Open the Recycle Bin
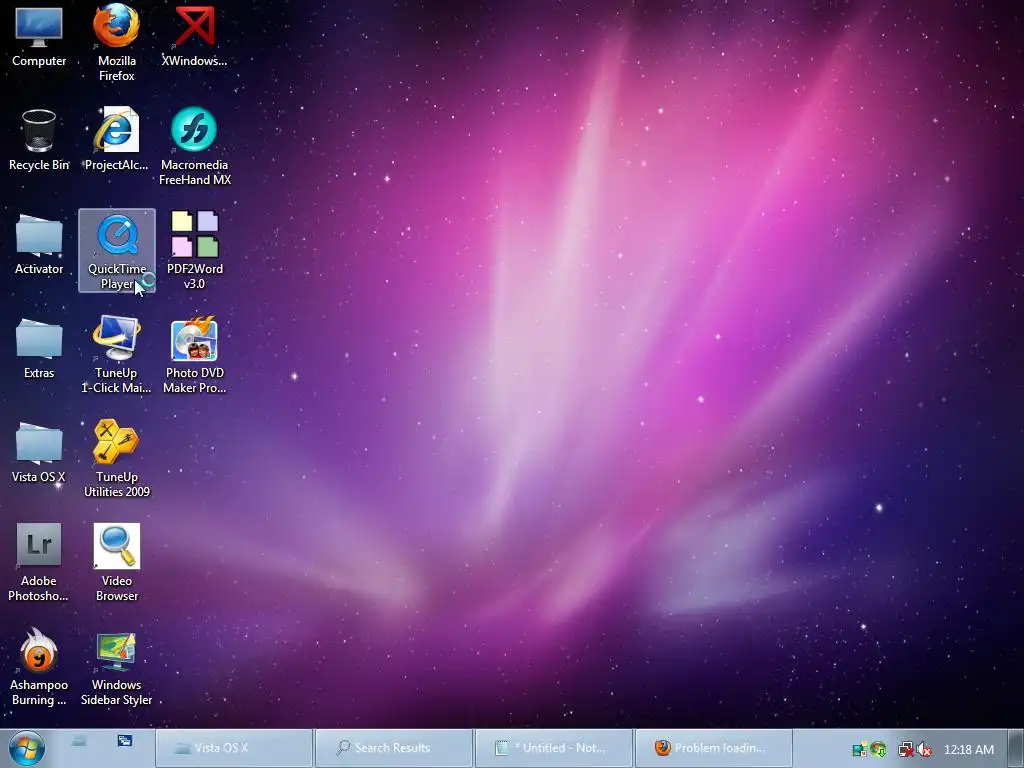1024x768 pixels. [x=39, y=141]
